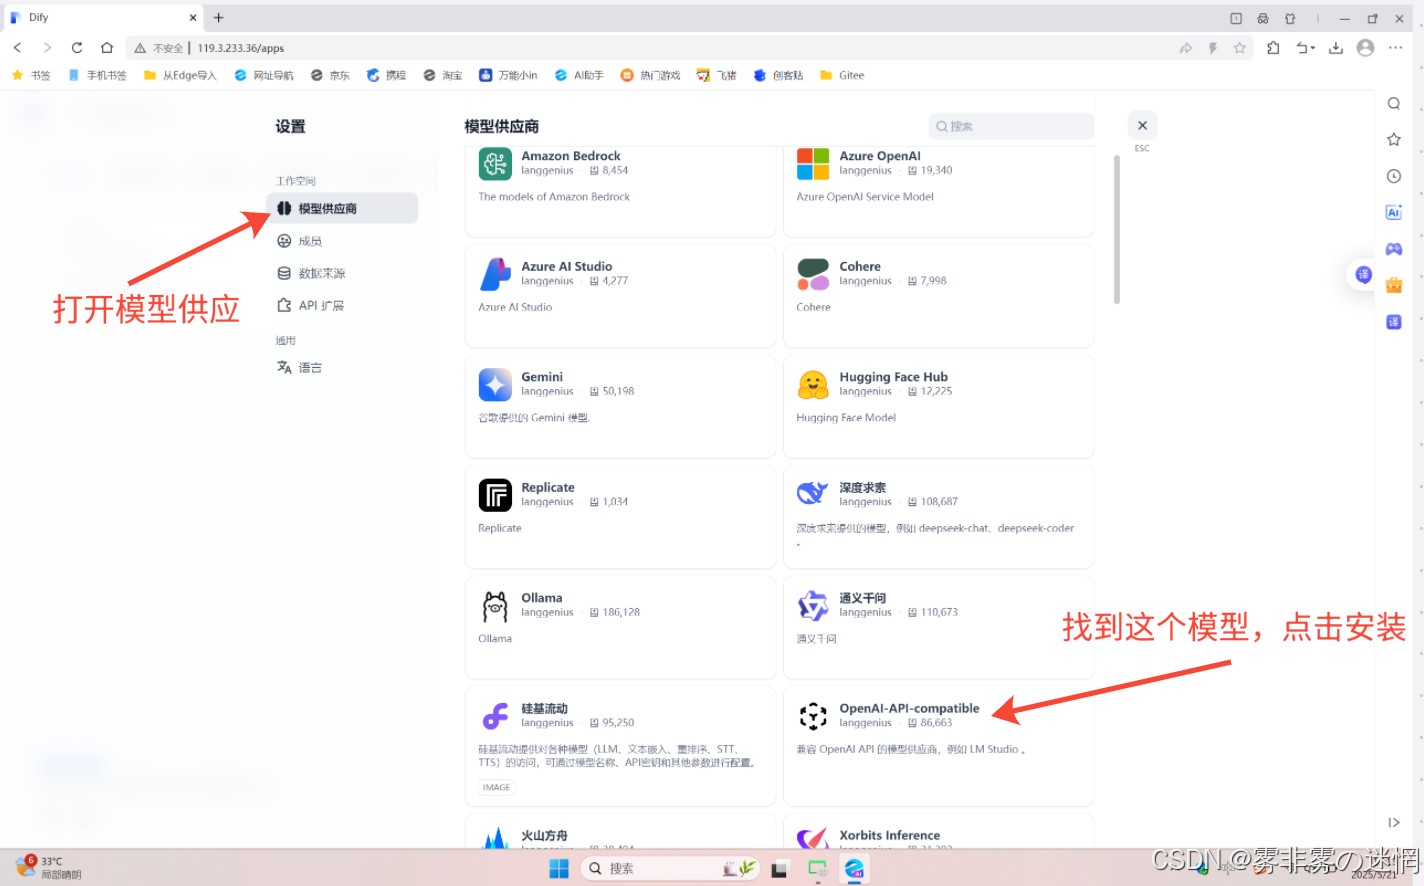Open the 成员 settings item

coord(300,241)
